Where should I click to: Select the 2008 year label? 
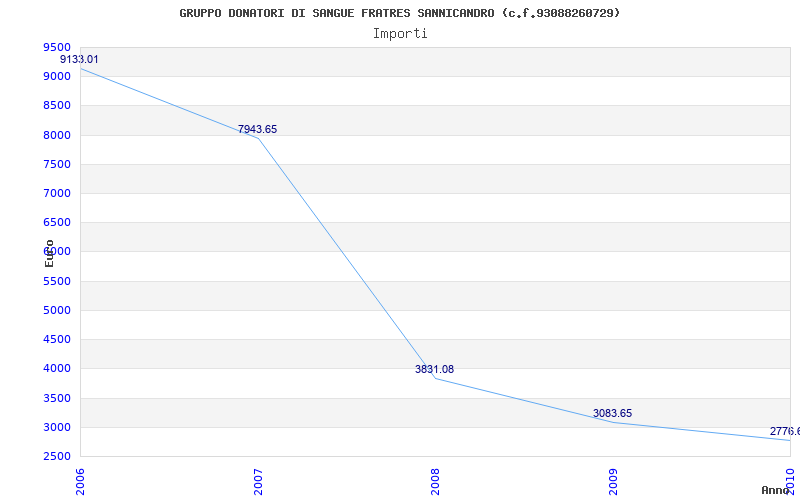click(x=435, y=482)
